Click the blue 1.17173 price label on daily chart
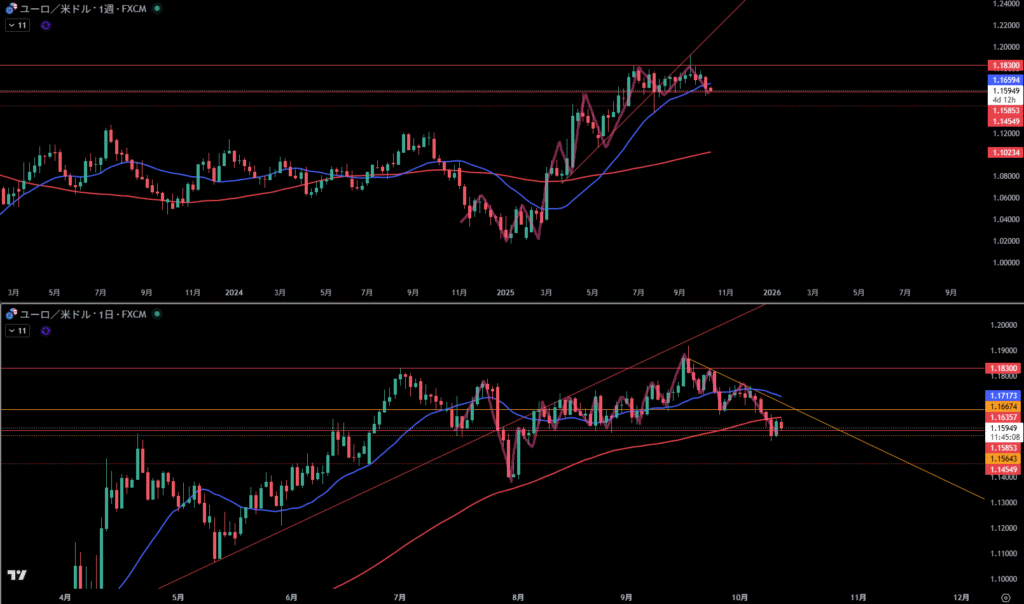This screenshot has width=1024, height=604. click(x=1003, y=396)
